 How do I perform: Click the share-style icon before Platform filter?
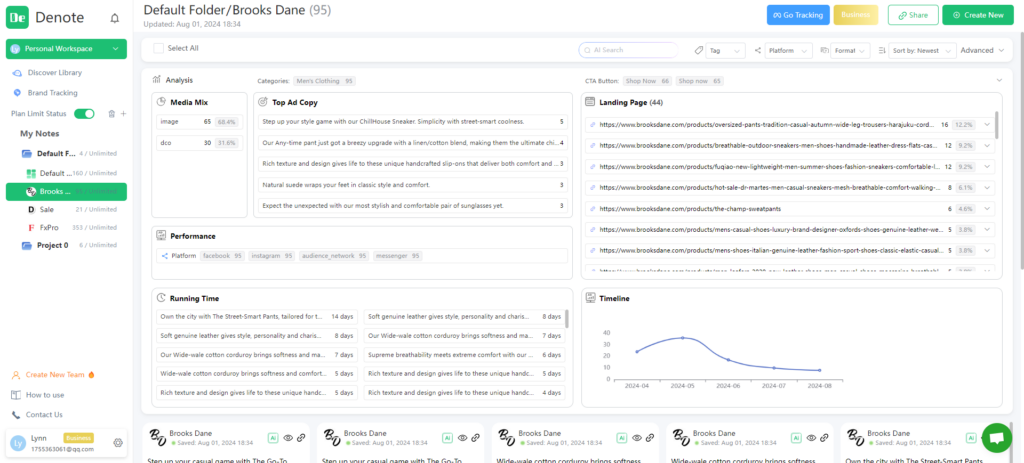tap(758, 50)
